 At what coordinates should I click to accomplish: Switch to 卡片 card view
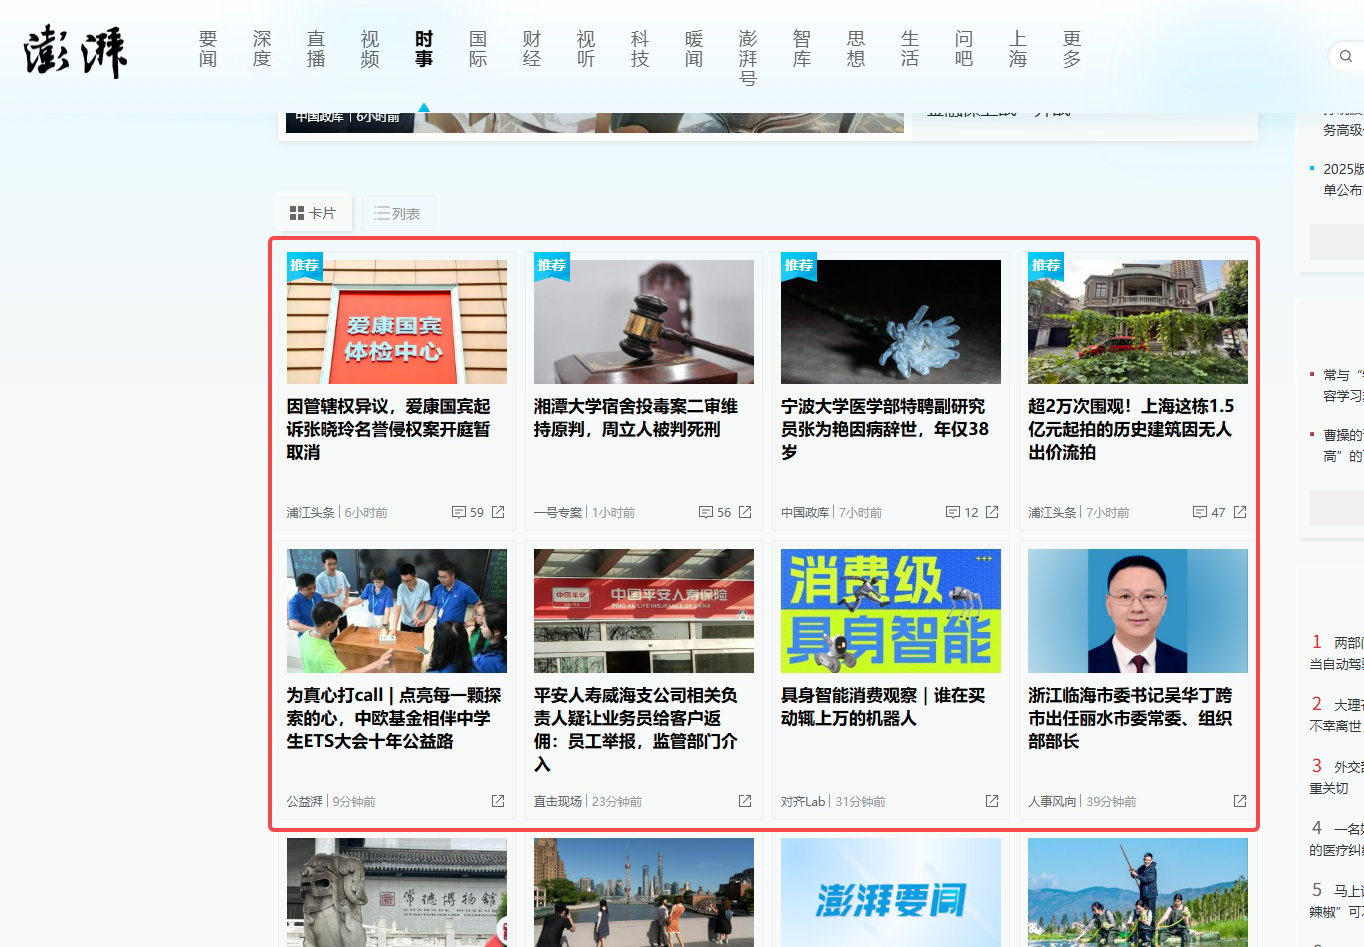click(x=313, y=213)
